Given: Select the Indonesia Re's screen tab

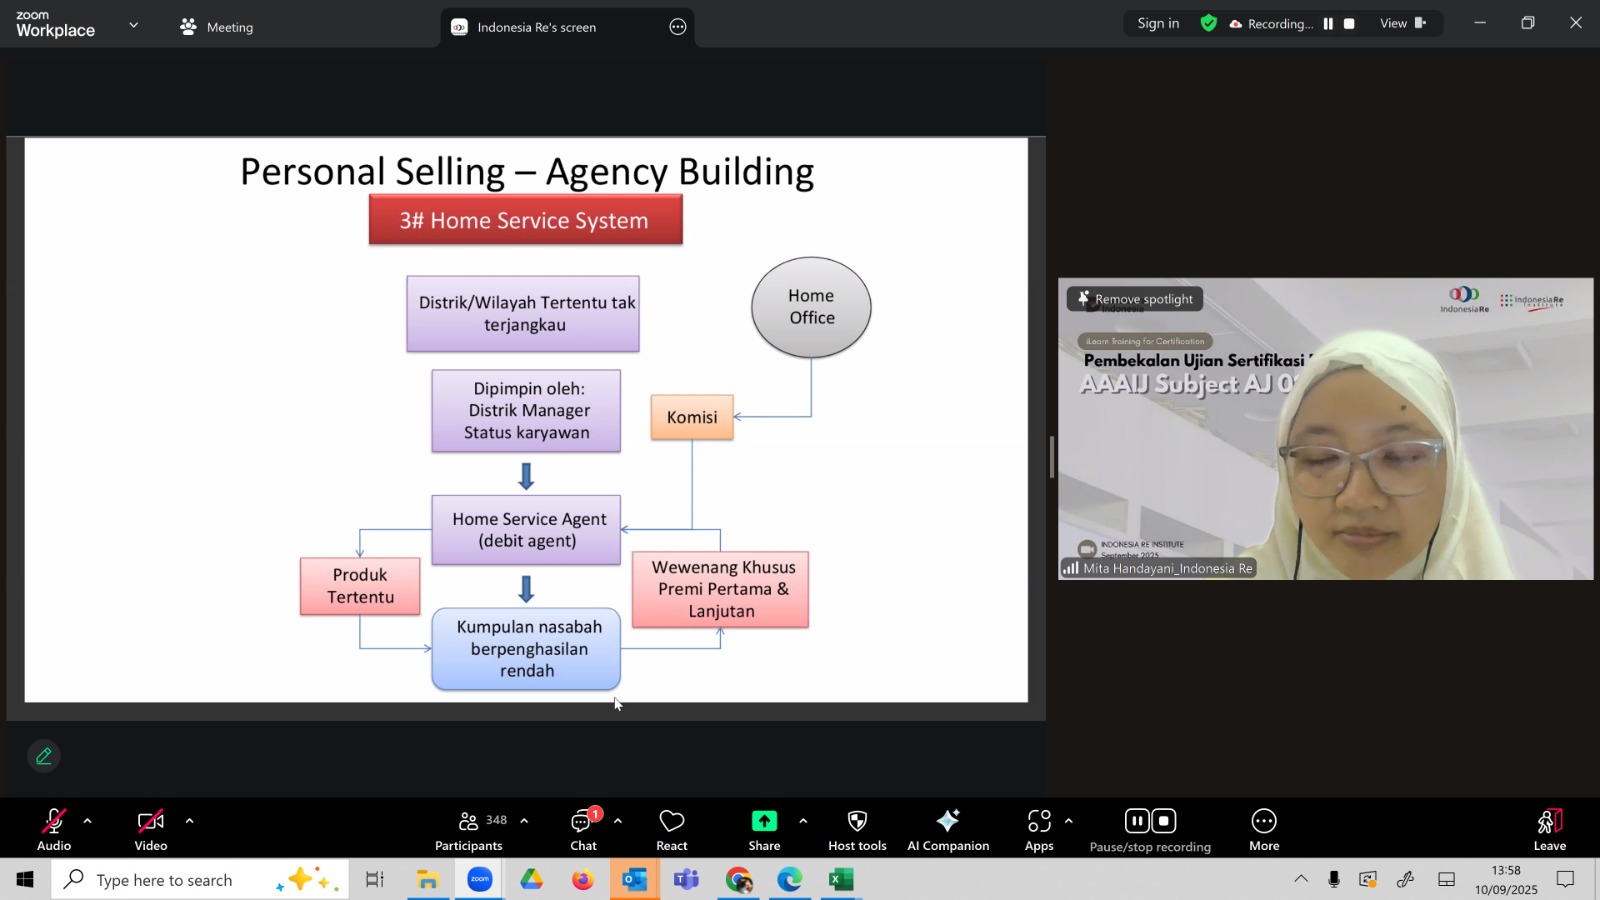Looking at the screenshot, I should (x=536, y=27).
